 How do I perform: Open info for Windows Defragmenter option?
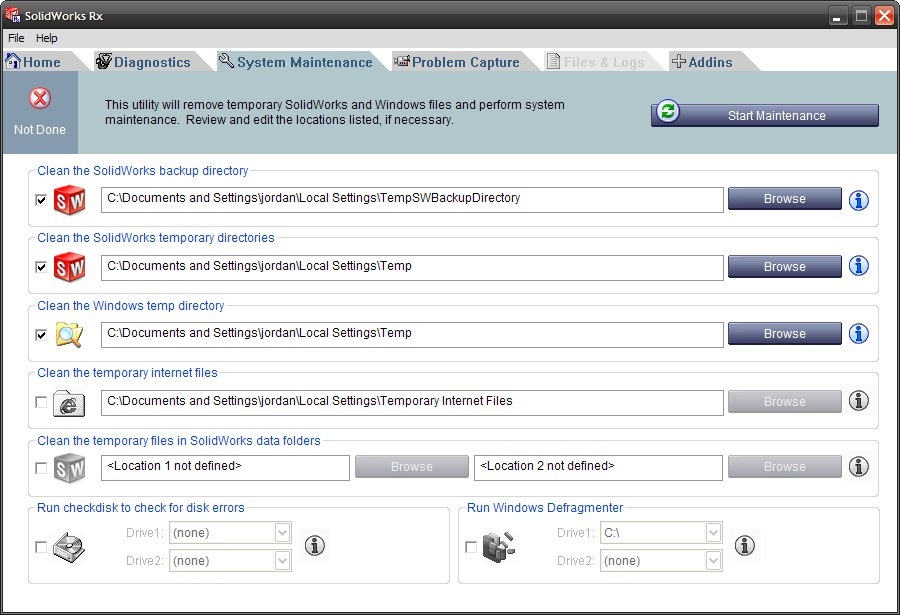744,545
